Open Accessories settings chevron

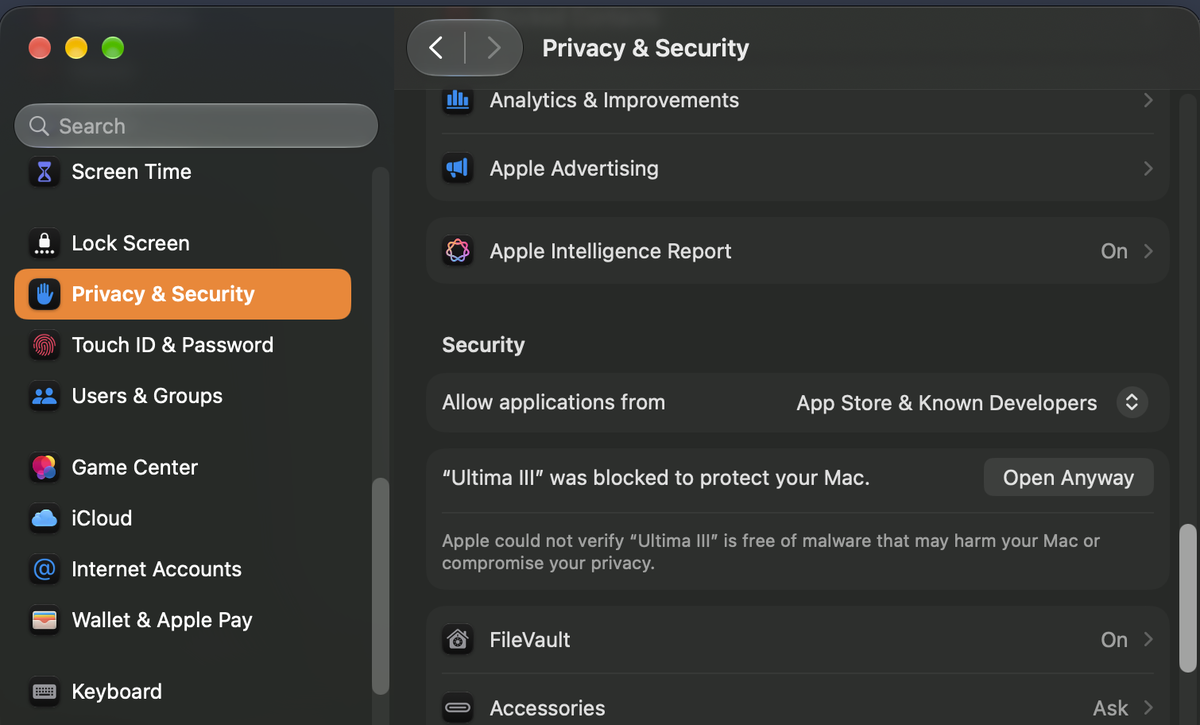point(1148,708)
